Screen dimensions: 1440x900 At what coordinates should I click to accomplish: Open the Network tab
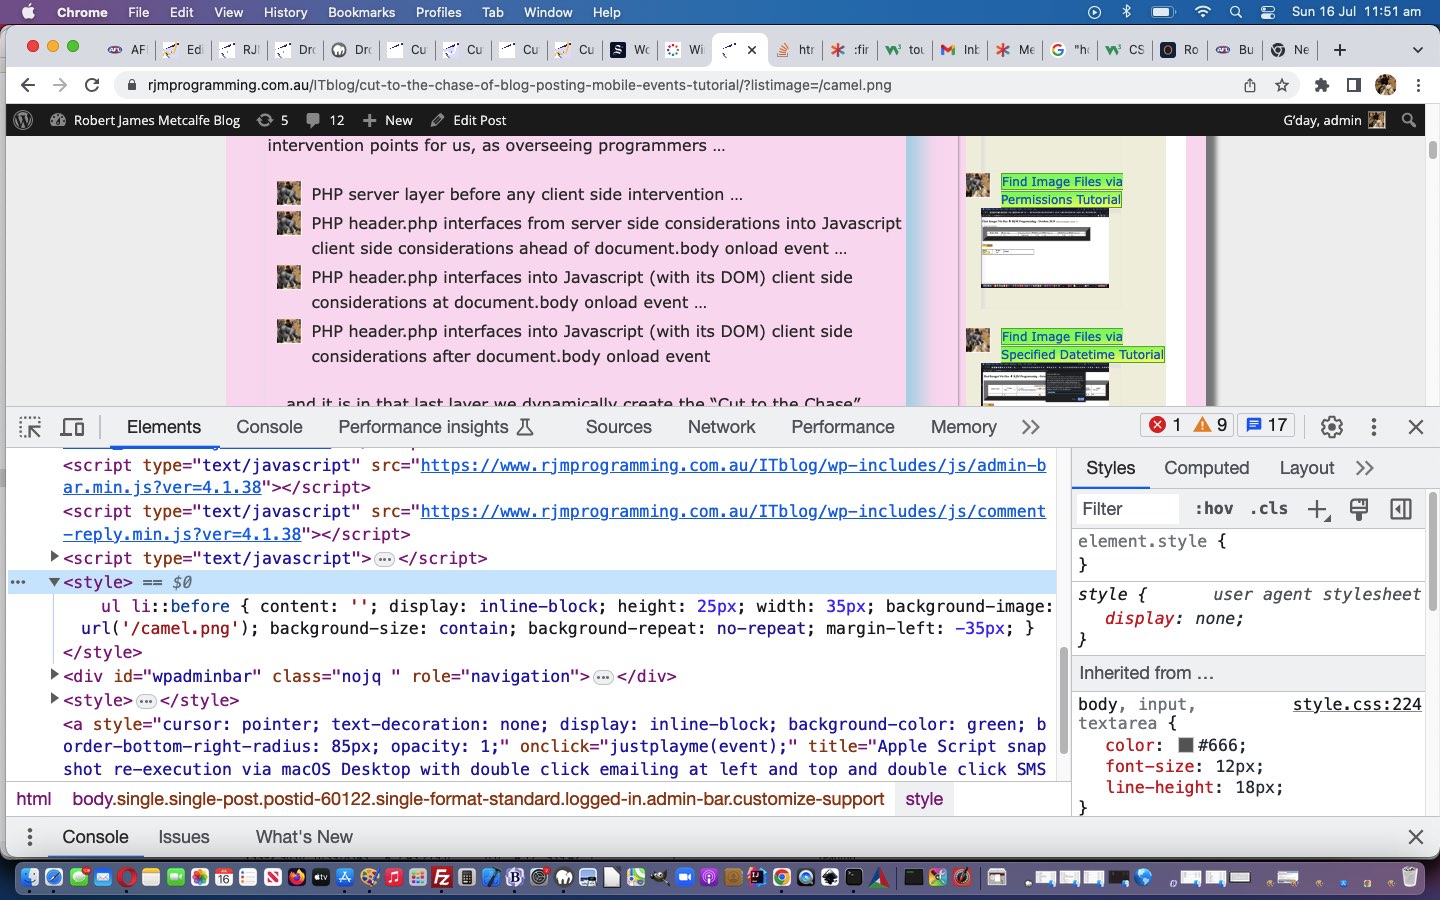721,427
